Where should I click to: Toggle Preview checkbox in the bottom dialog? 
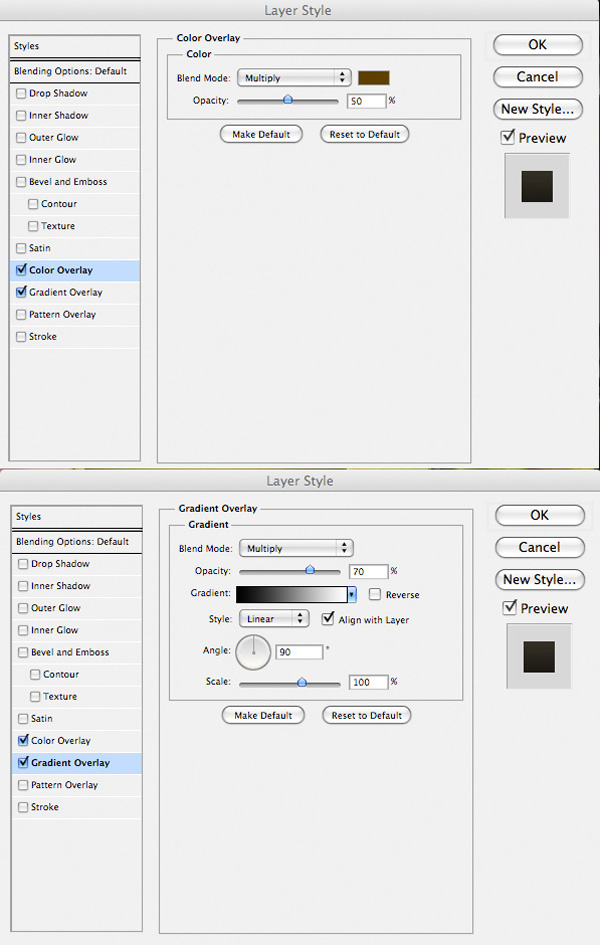click(510, 608)
